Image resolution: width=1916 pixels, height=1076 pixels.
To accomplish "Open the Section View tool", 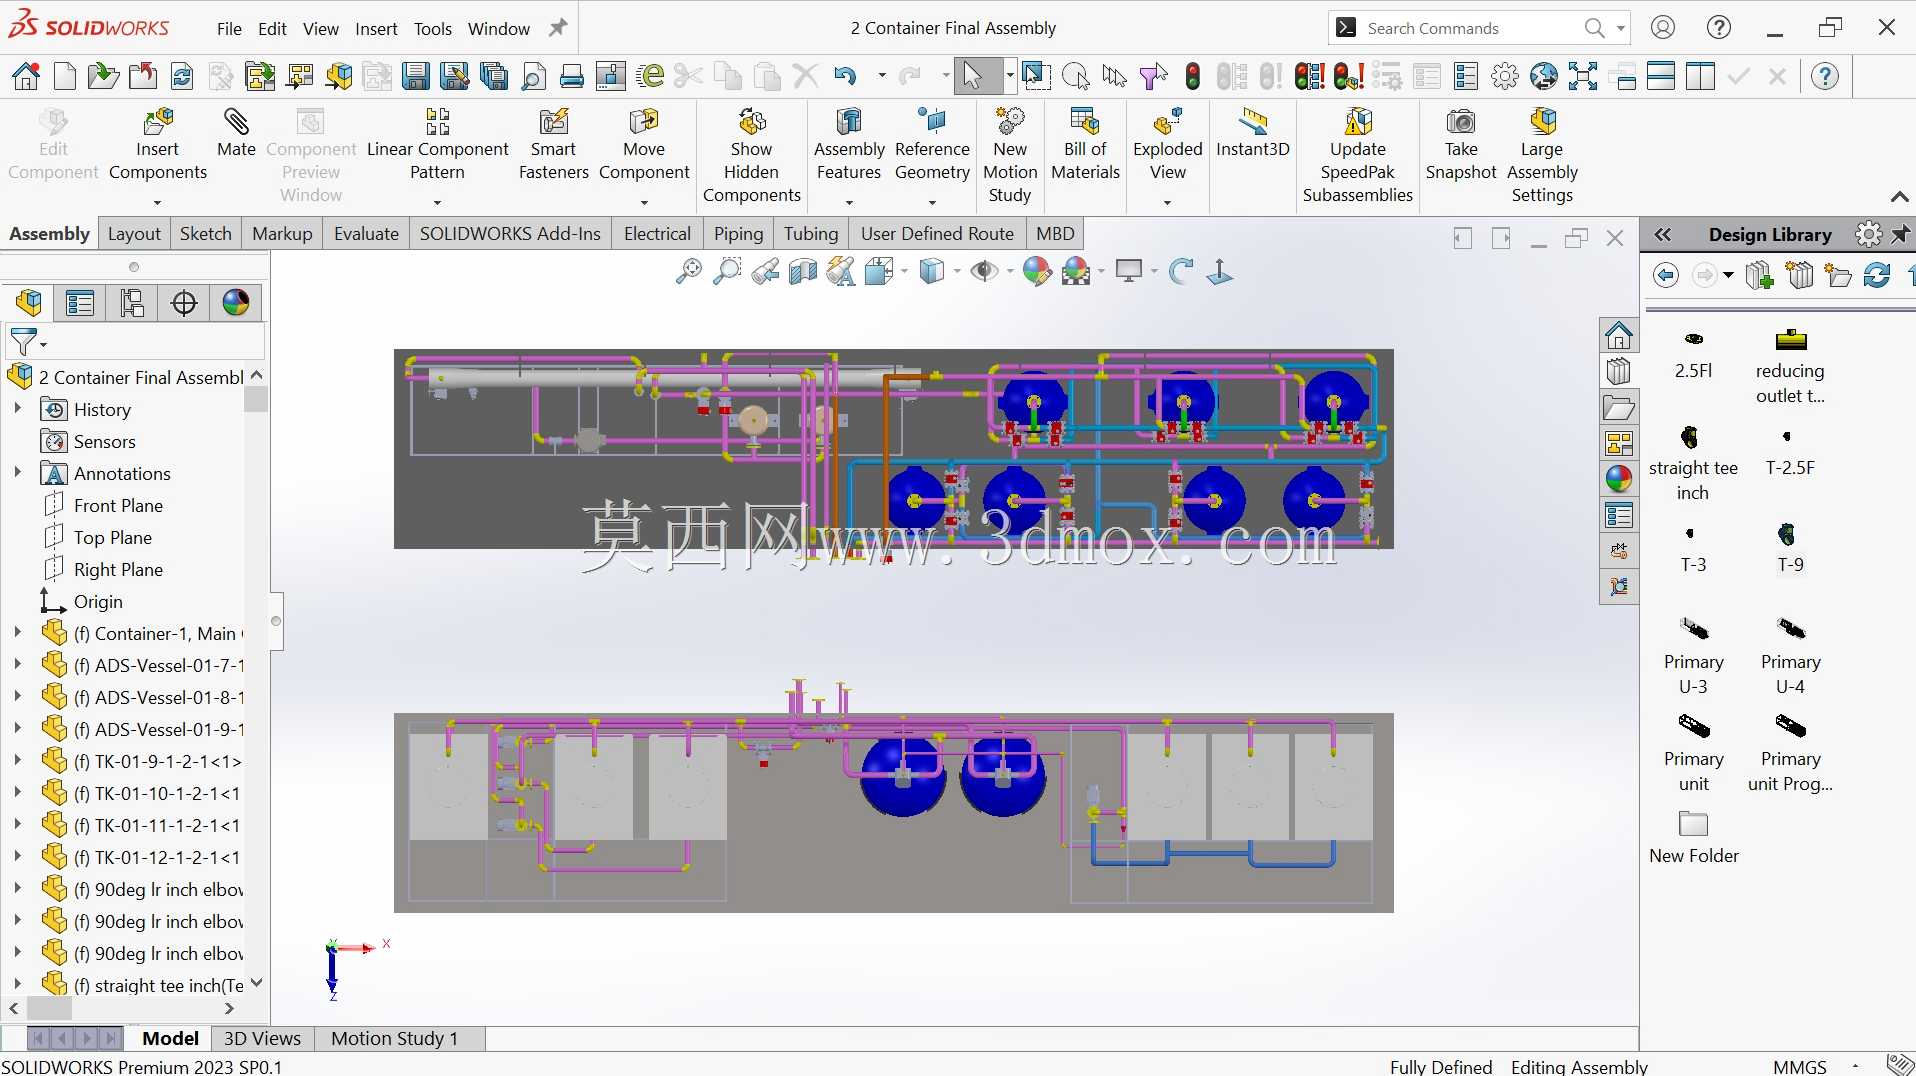I will 802,271.
